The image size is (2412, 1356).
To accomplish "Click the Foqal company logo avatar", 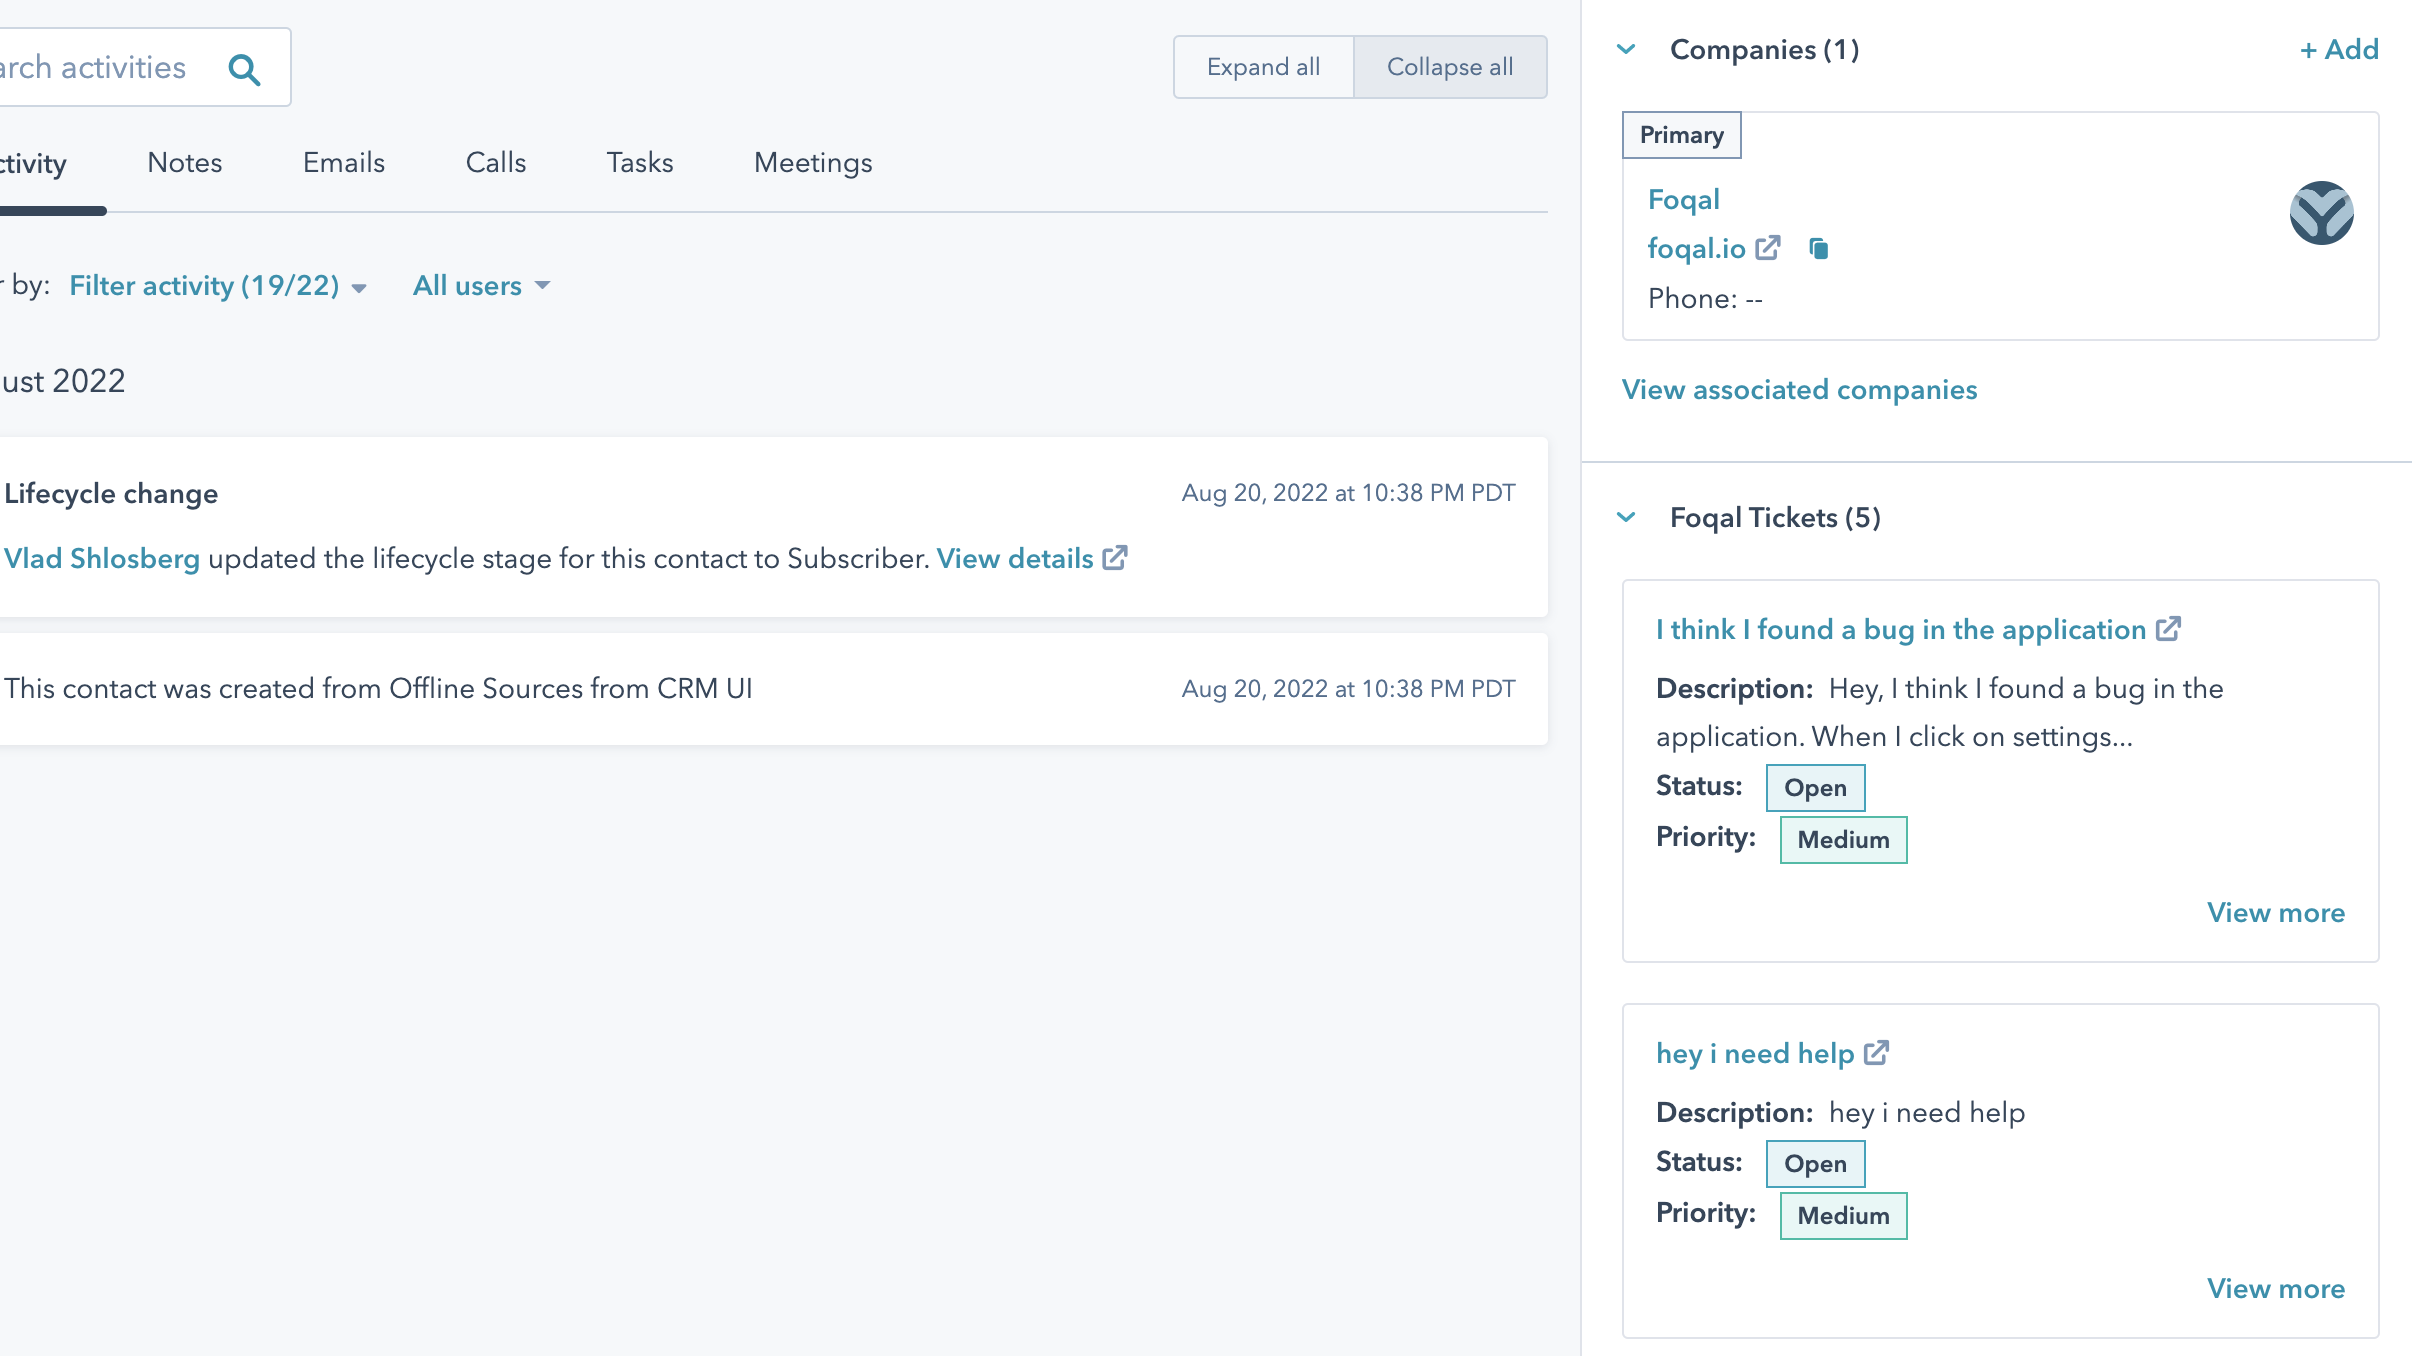I will pyautogui.click(x=2321, y=212).
